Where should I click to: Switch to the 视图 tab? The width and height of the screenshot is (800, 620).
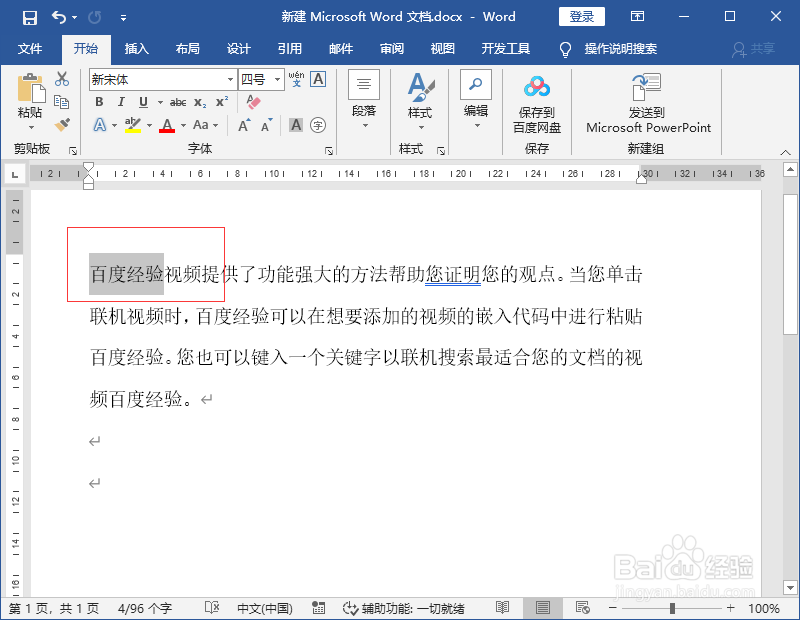tap(442, 48)
